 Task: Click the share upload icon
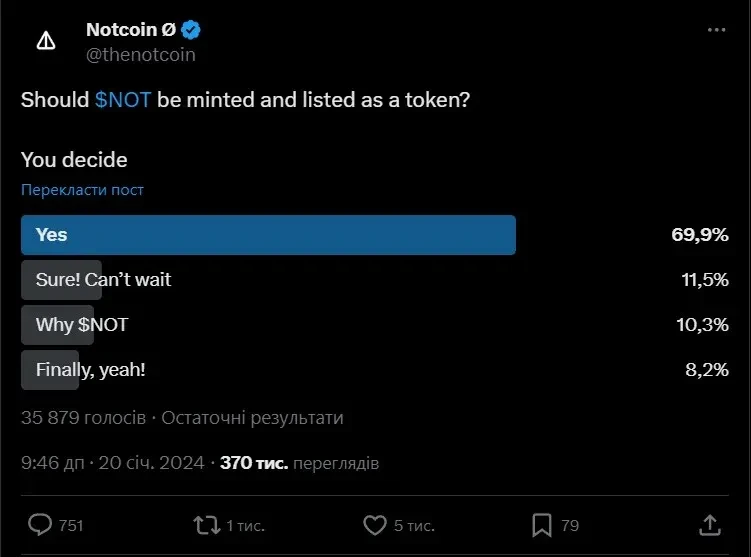tap(709, 525)
